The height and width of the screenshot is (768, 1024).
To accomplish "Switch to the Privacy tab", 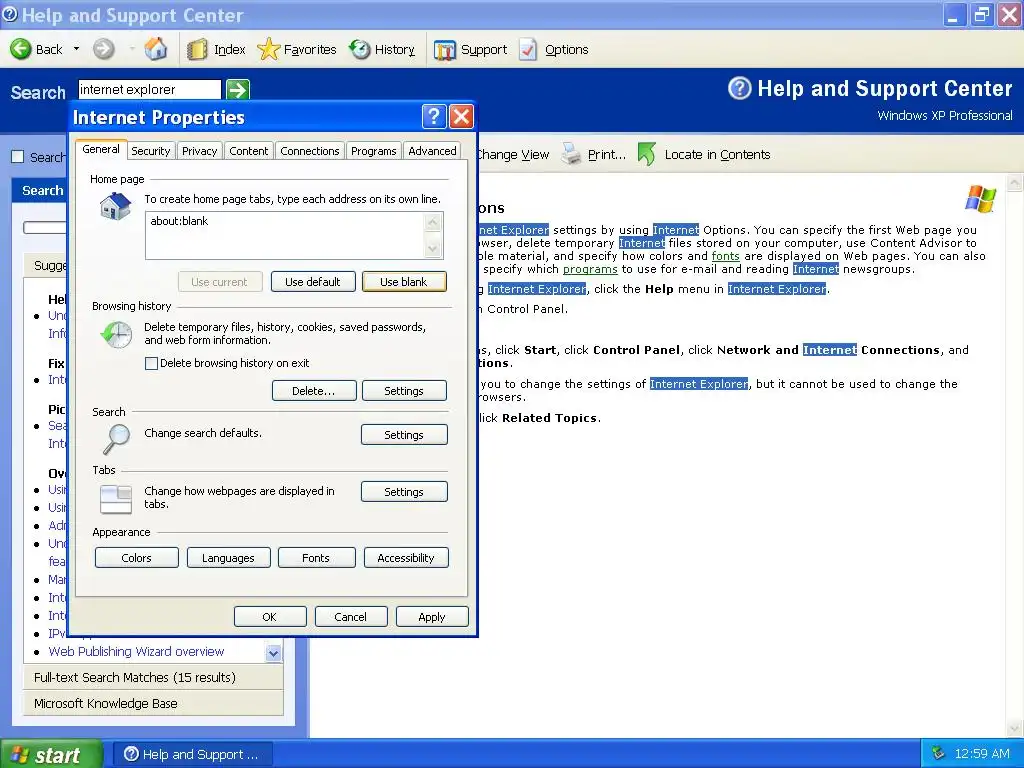I will click(x=199, y=151).
